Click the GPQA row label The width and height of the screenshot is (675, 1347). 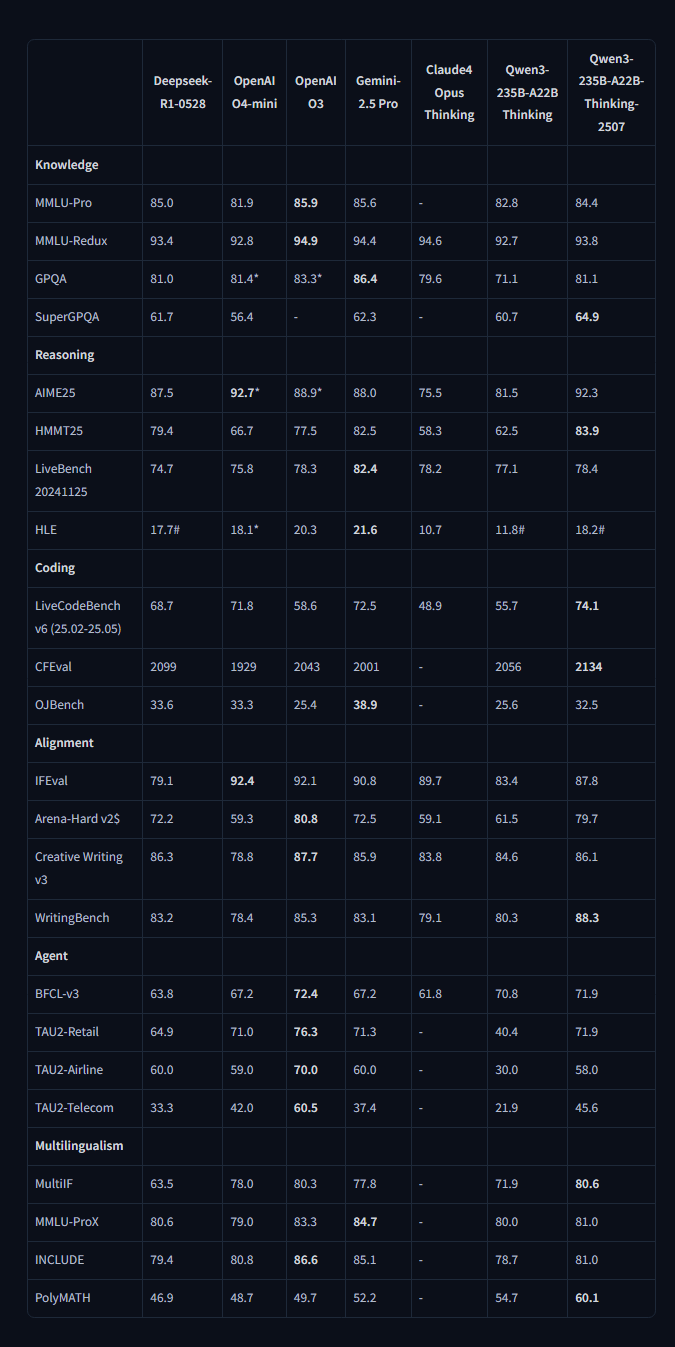click(51, 279)
